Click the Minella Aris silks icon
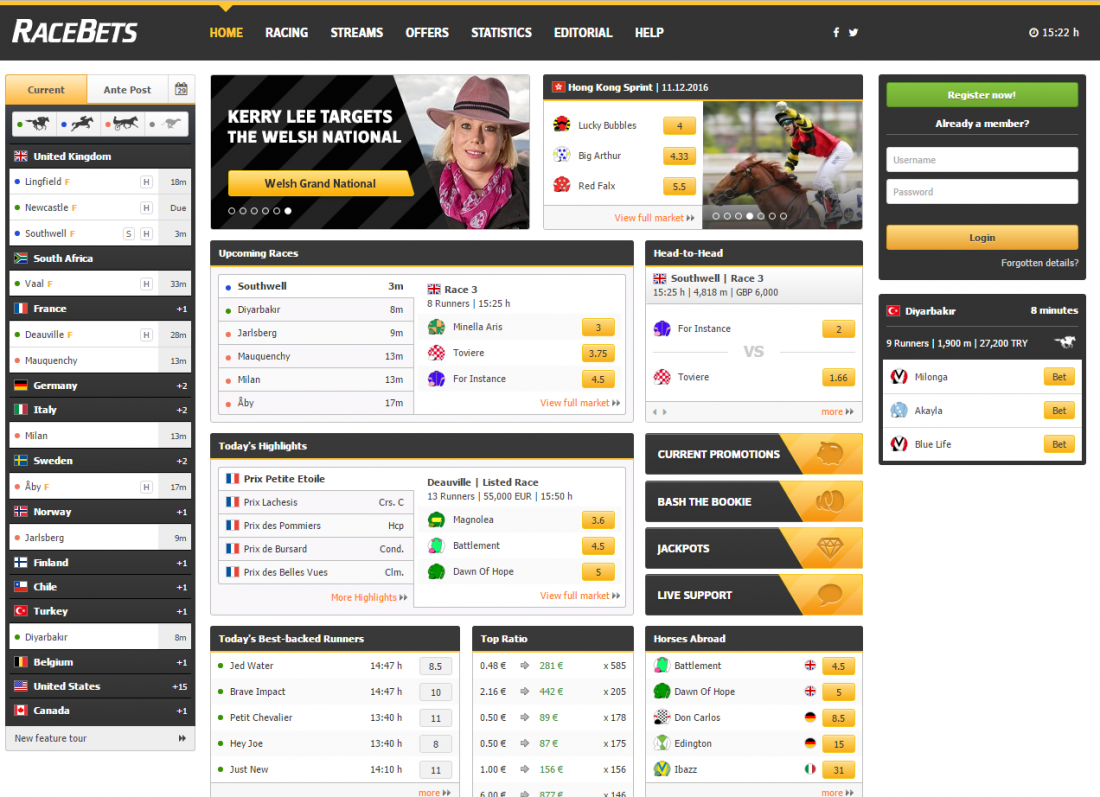This screenshot has height=797, width=1100. click(x=436, y=327)
